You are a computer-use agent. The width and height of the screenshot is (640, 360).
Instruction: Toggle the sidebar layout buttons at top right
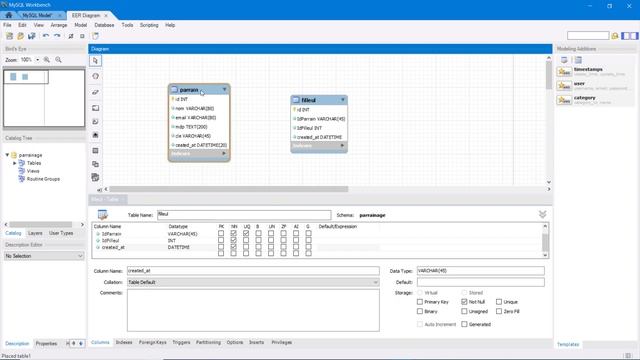pyautogui.click(x=630, y=36)
